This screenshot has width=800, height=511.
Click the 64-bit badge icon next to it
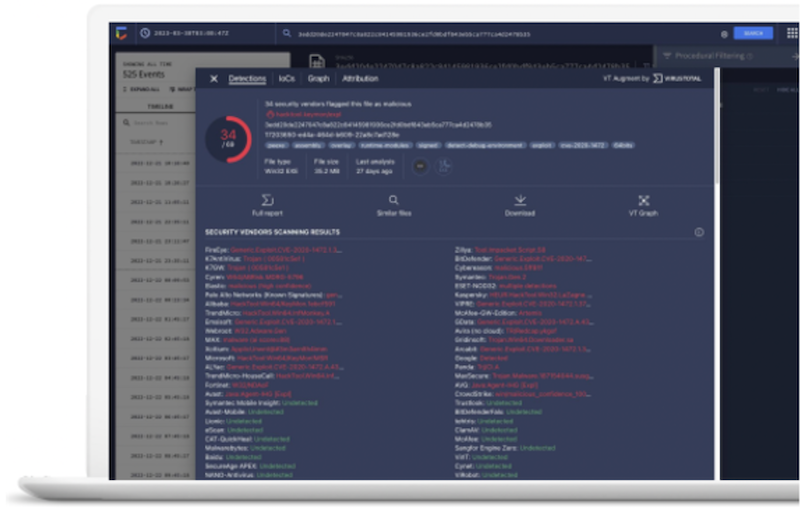(x=444, y=166)
